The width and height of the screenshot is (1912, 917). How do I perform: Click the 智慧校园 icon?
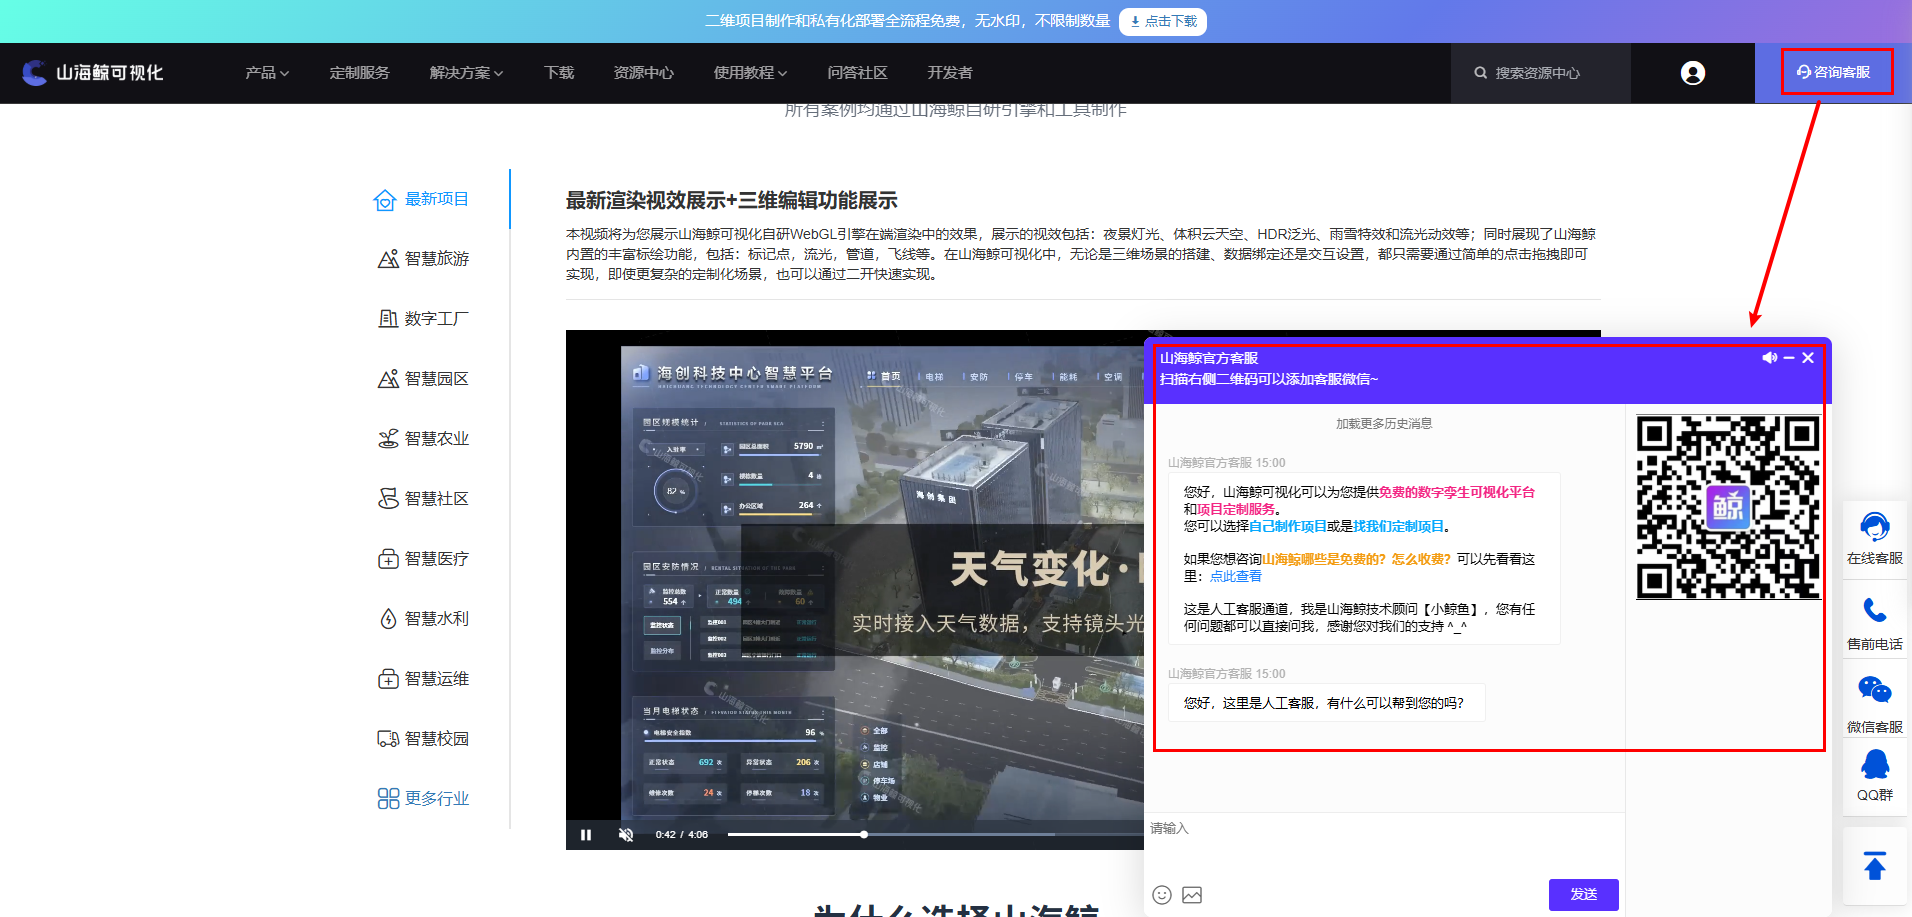coord(388,739)
